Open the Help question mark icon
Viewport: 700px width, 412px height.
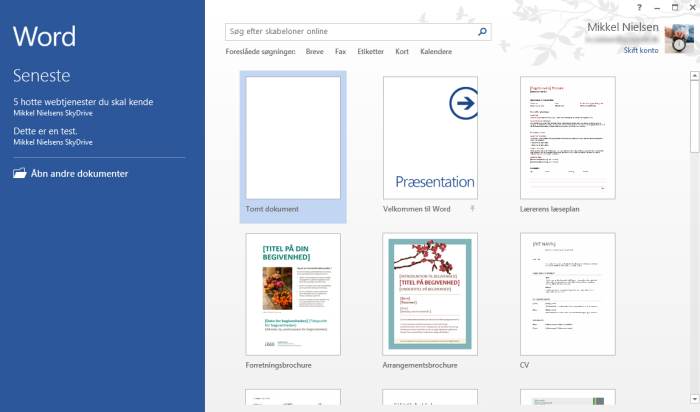[x=639, y=7]
